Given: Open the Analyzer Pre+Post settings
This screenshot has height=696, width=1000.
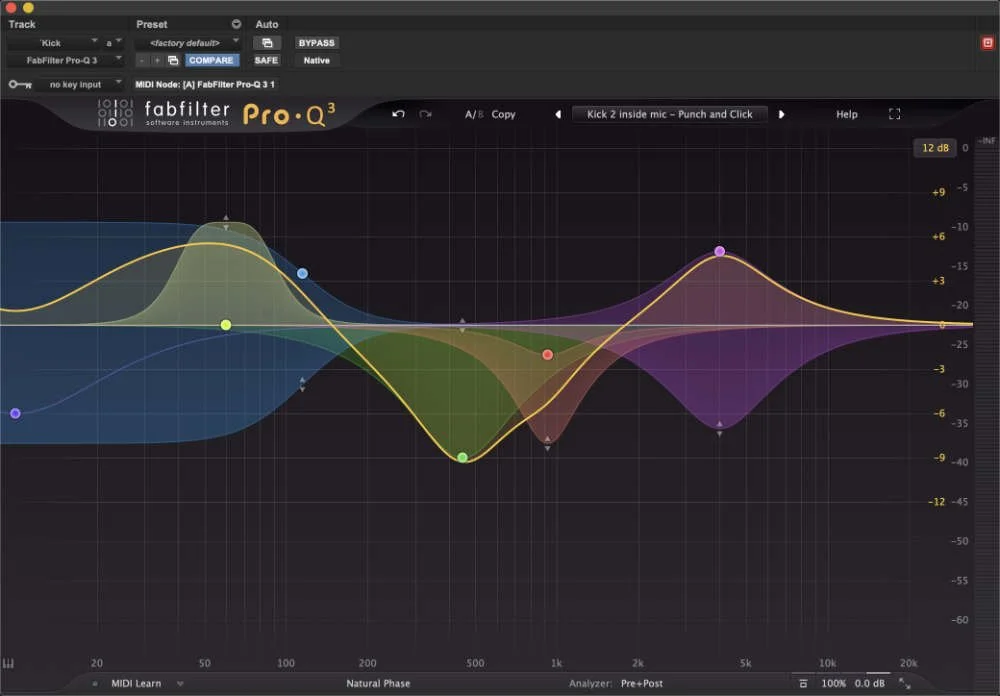Looking at the screenshot, I should (x=642, y=683).
